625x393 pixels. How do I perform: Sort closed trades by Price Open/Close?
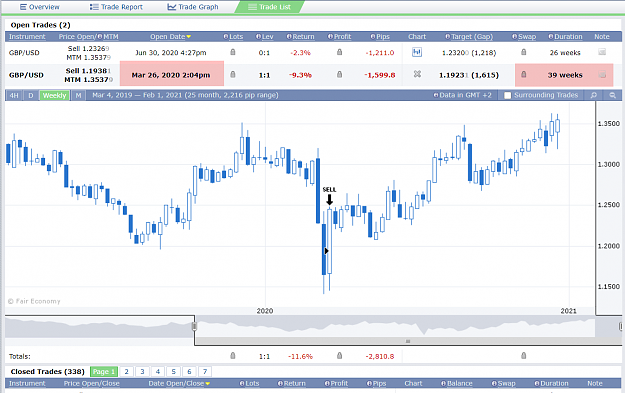pos(92,383)
